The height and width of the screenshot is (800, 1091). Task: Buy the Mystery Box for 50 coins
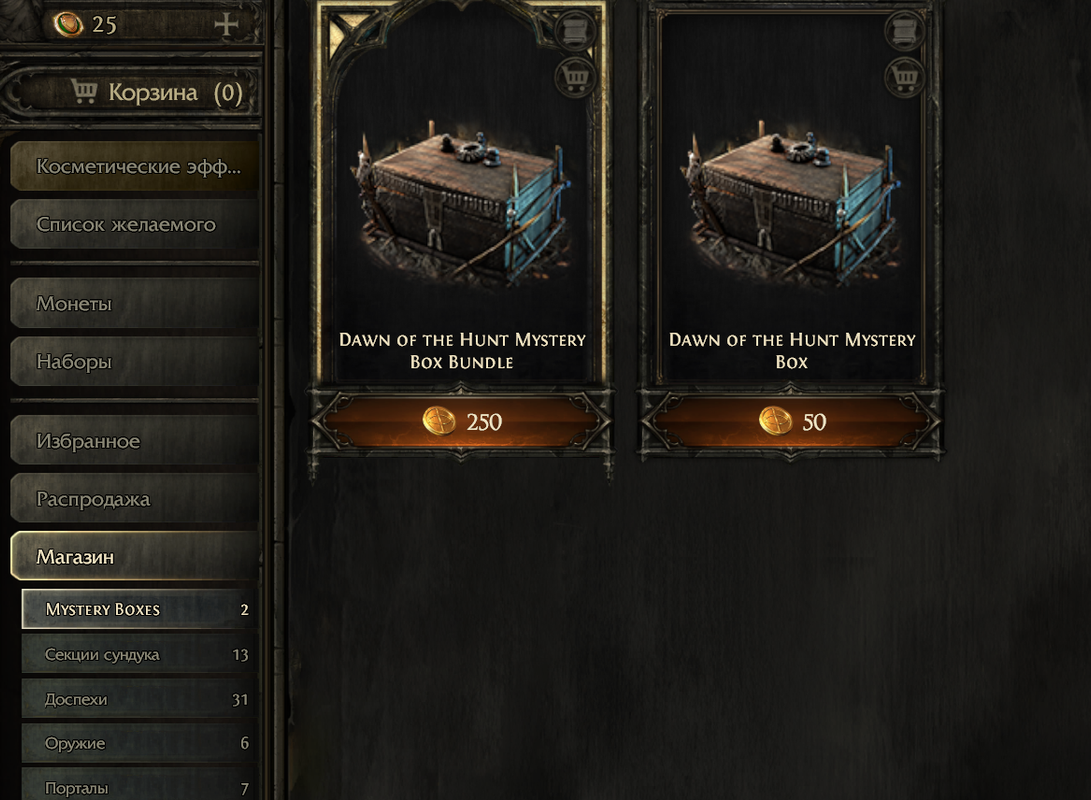[790, 422]
